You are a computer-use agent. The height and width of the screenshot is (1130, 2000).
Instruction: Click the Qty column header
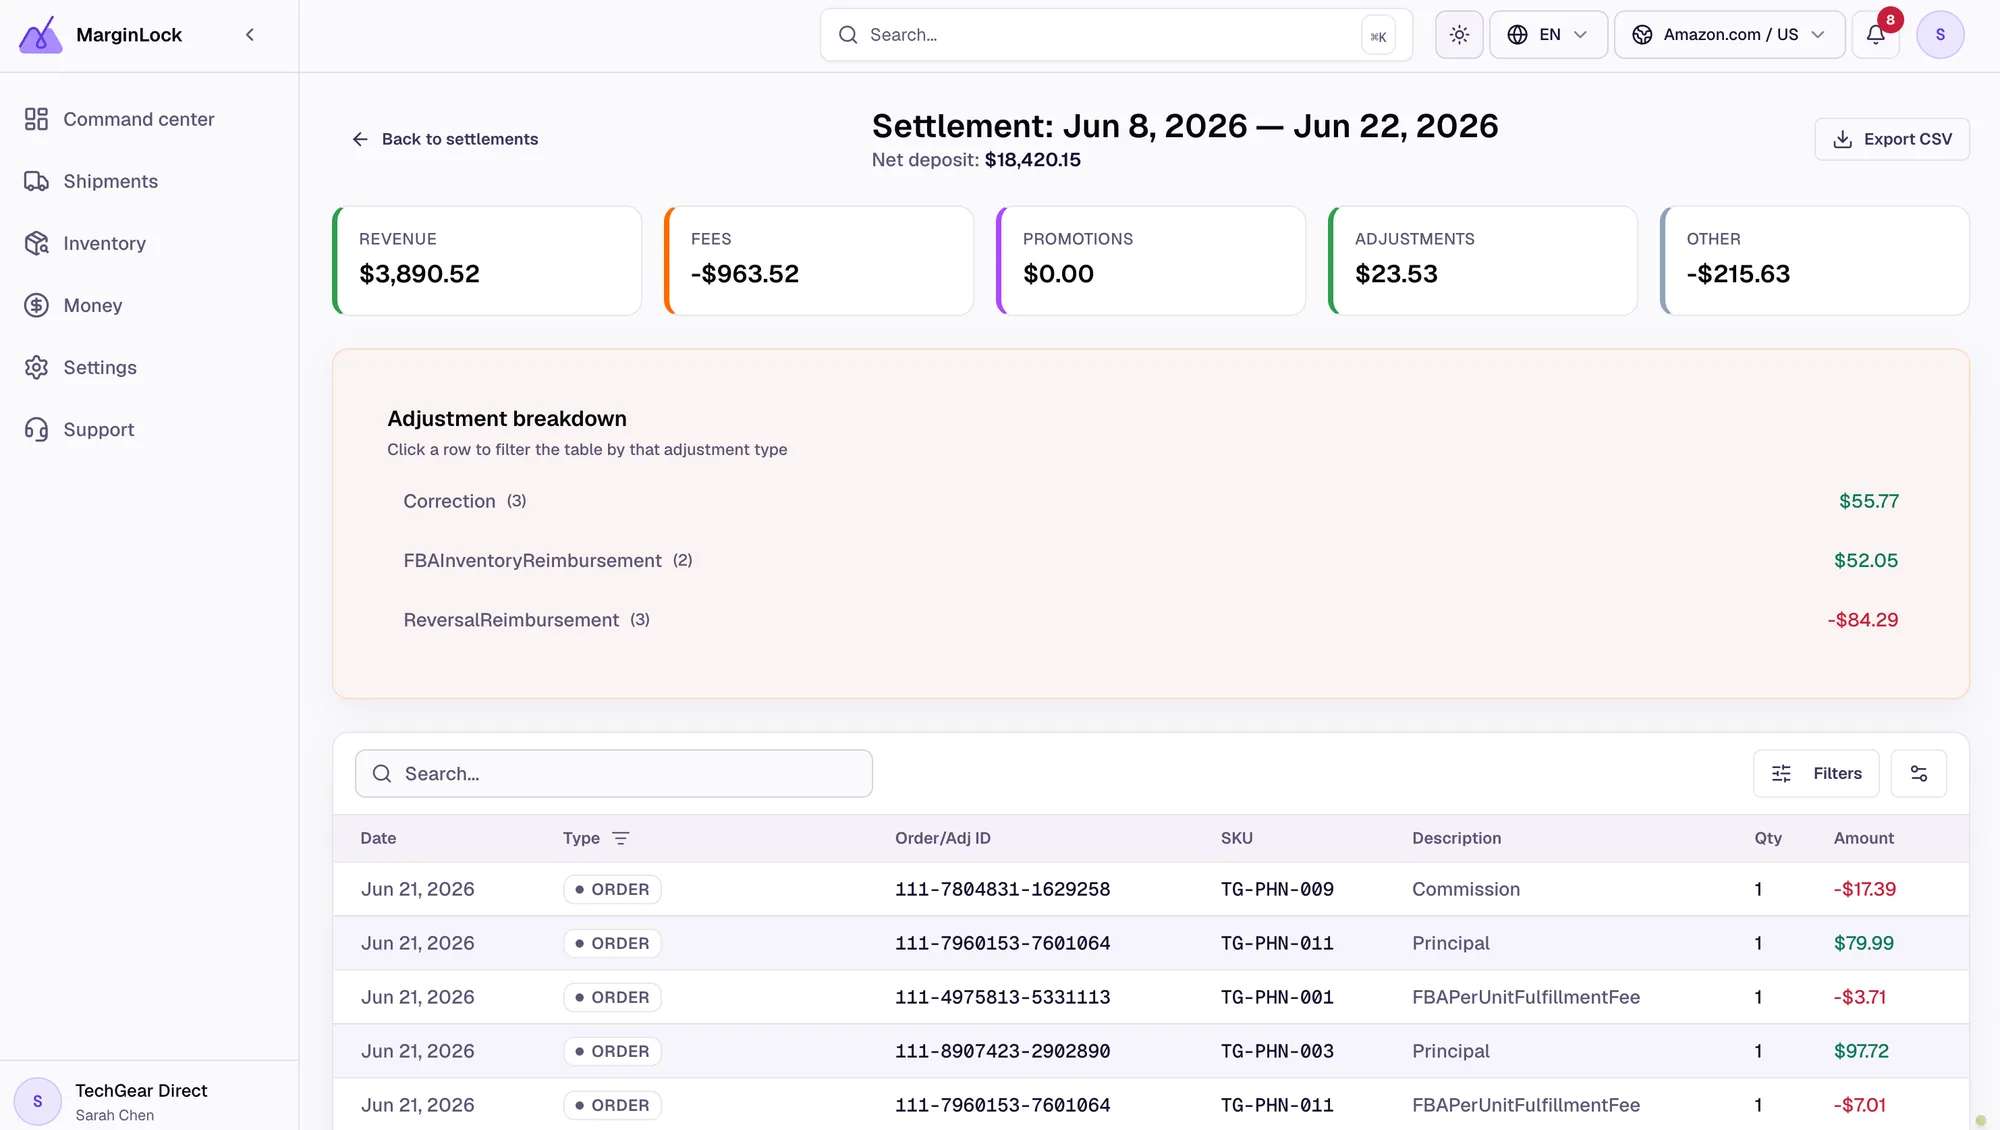1768,839
